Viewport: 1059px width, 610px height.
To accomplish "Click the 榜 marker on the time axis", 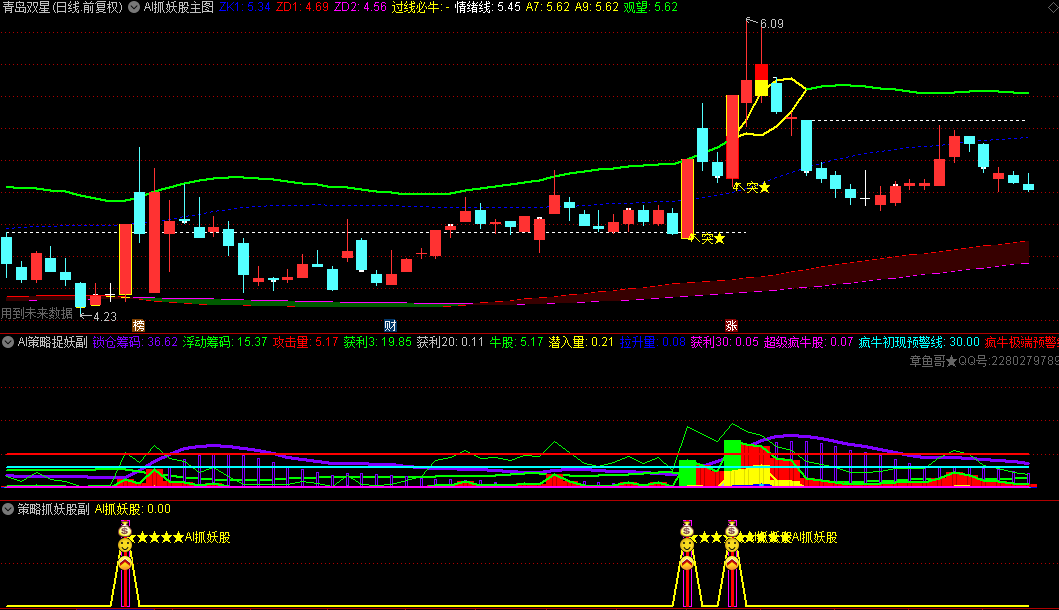I will pos(138,326).
